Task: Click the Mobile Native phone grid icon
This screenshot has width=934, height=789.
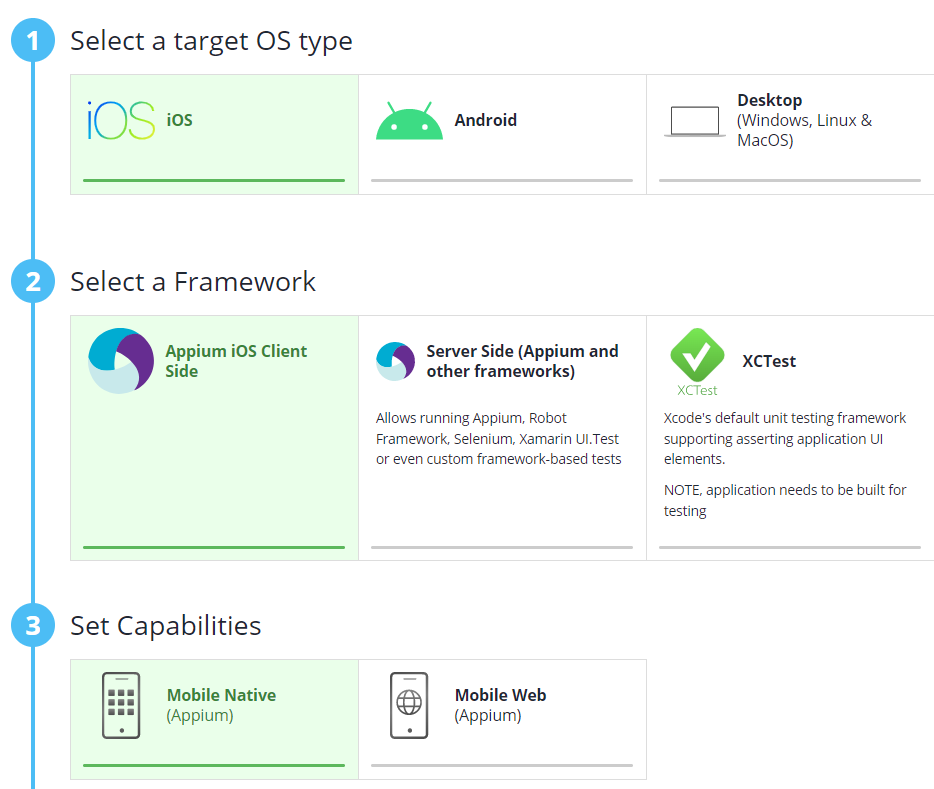Action: [121, 705]
